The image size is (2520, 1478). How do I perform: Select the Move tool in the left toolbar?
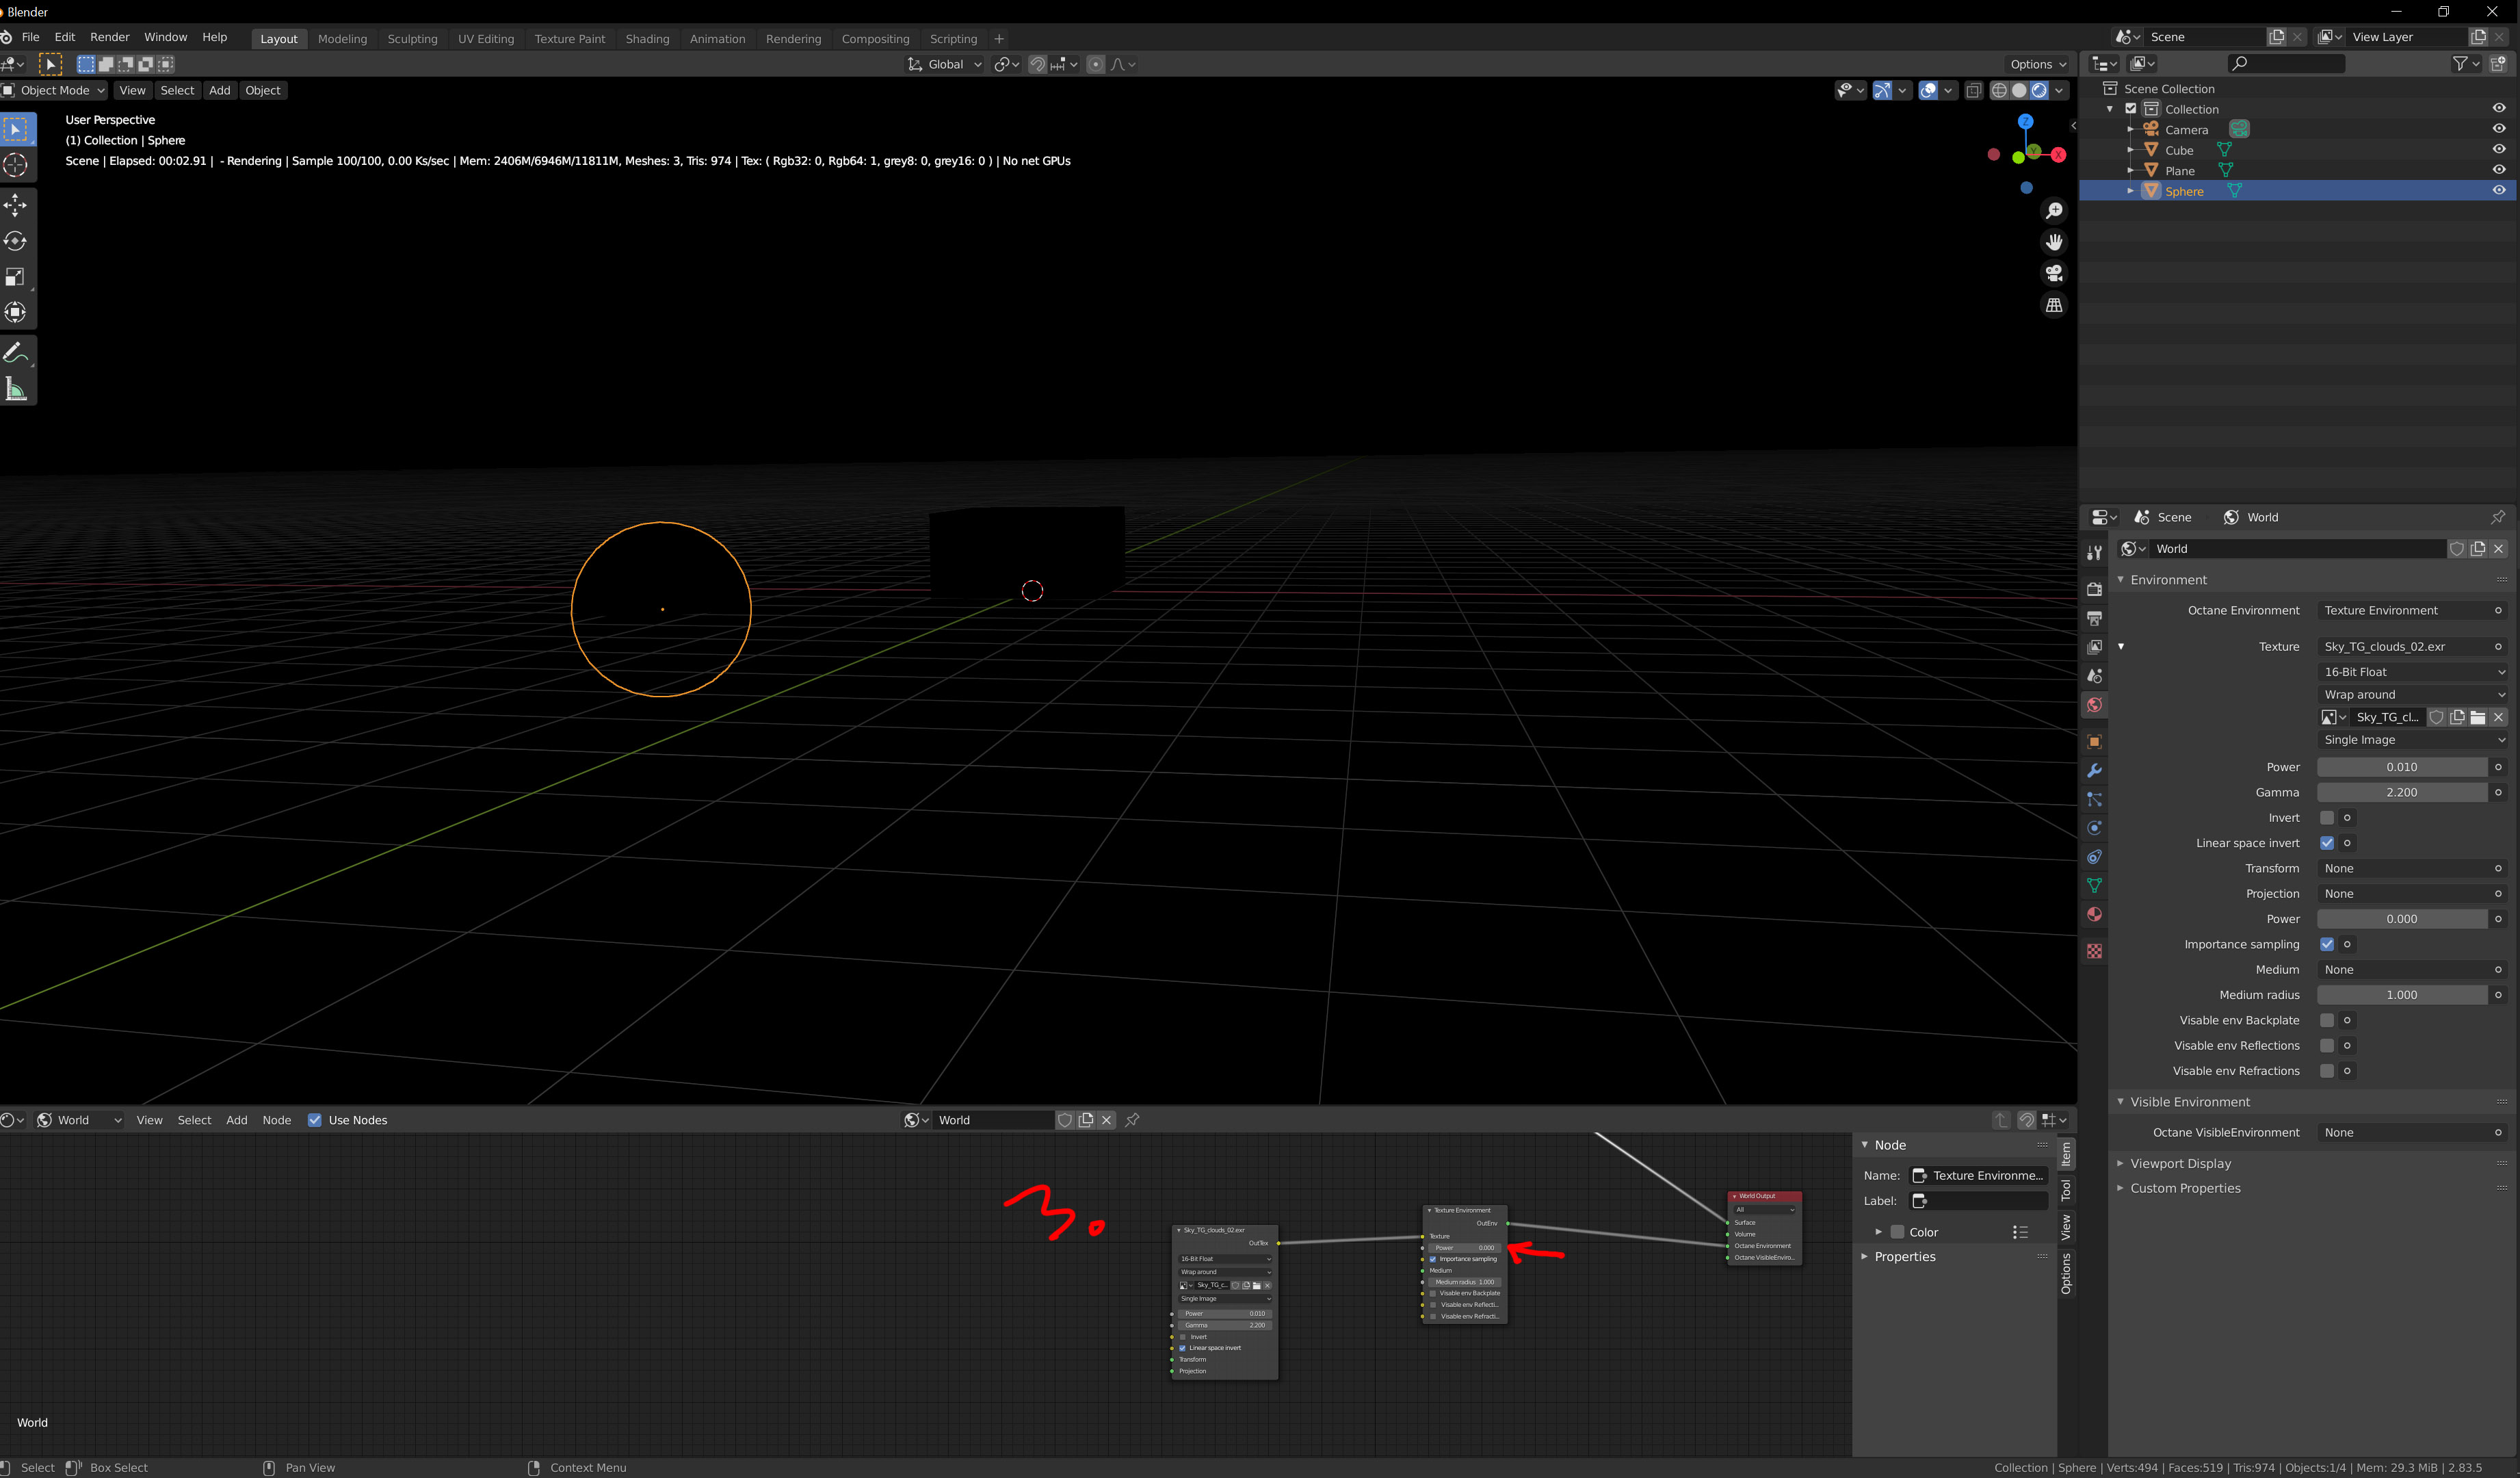click(16, 206)
